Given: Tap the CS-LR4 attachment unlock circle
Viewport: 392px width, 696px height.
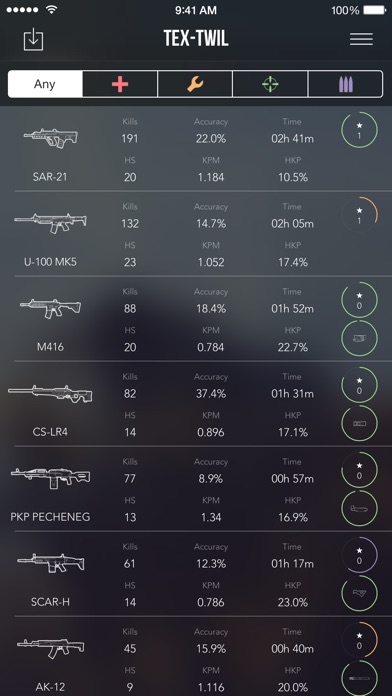Looking at the screenshot, I should point(359,423).
